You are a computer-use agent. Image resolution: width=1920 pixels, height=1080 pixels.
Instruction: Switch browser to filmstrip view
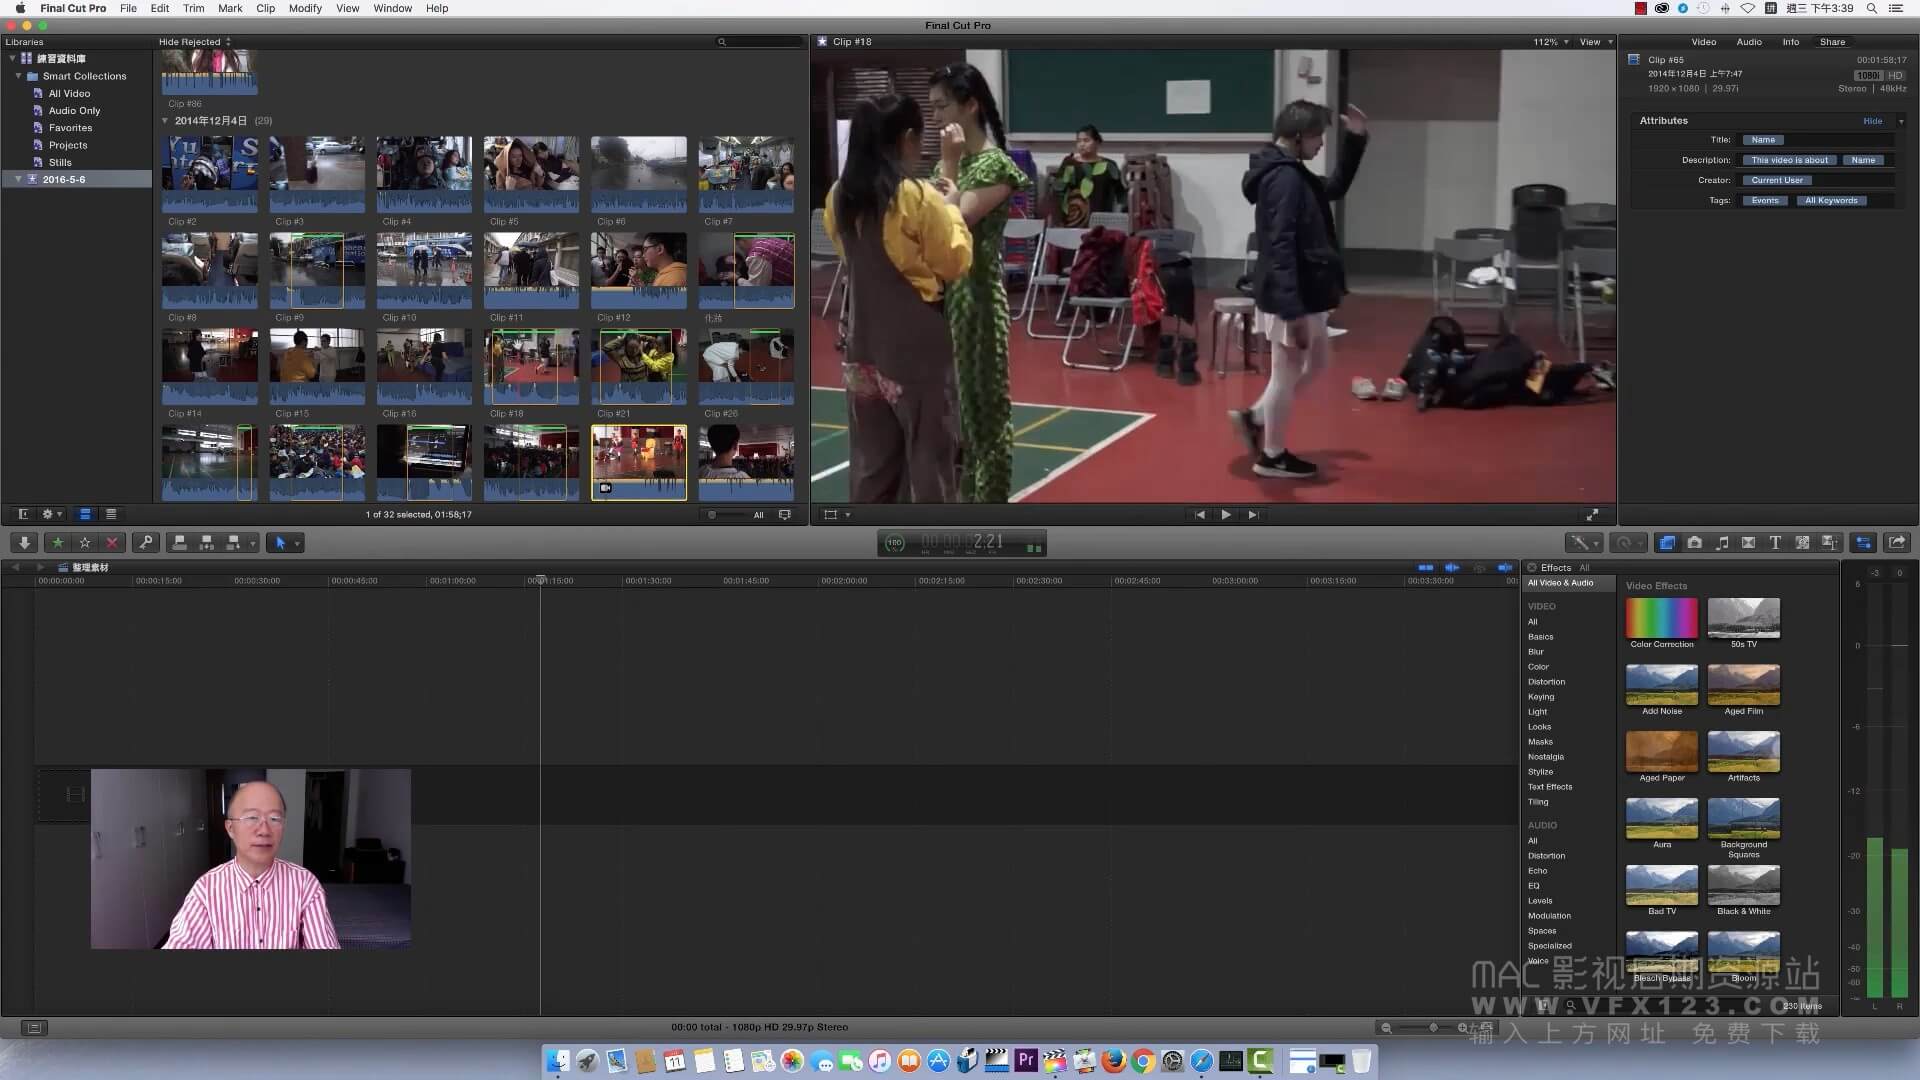(85, 514)
